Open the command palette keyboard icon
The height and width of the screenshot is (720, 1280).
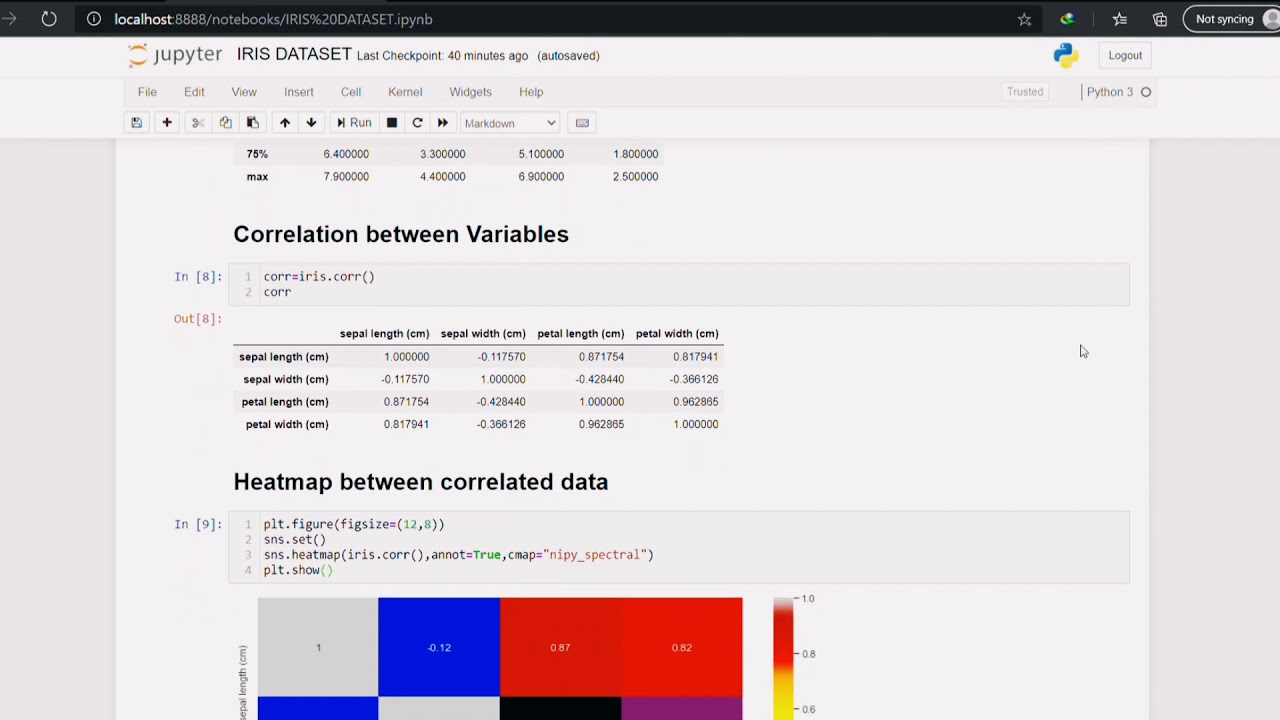tap(582, 123)
